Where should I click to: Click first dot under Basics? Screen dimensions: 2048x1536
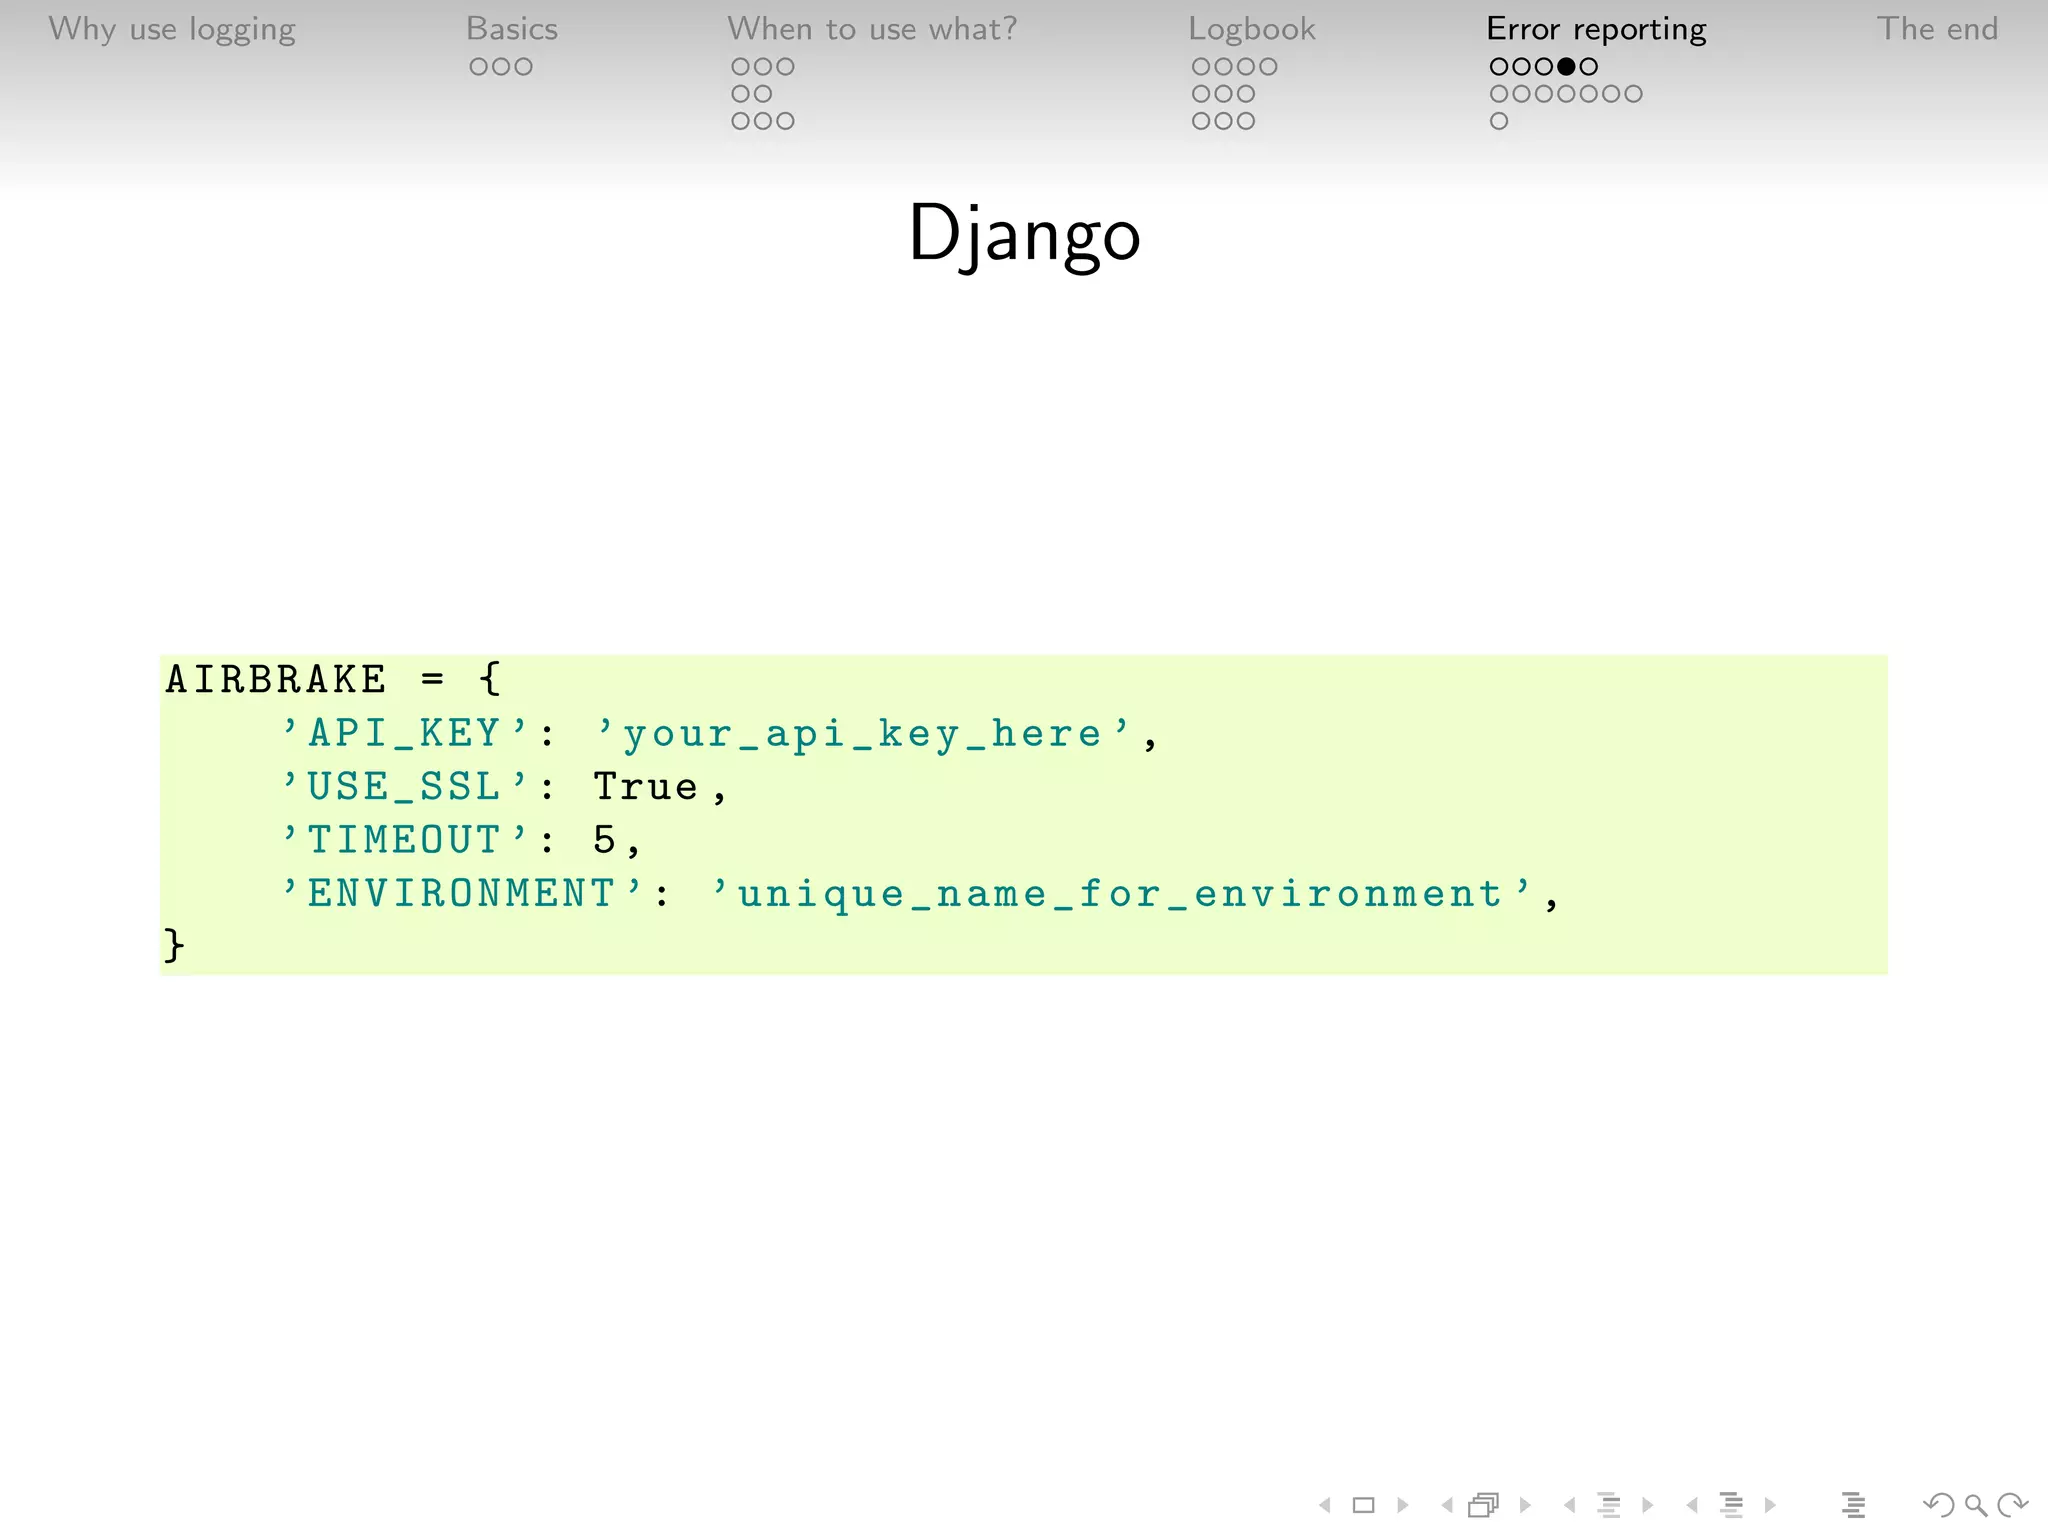(479, 67)
